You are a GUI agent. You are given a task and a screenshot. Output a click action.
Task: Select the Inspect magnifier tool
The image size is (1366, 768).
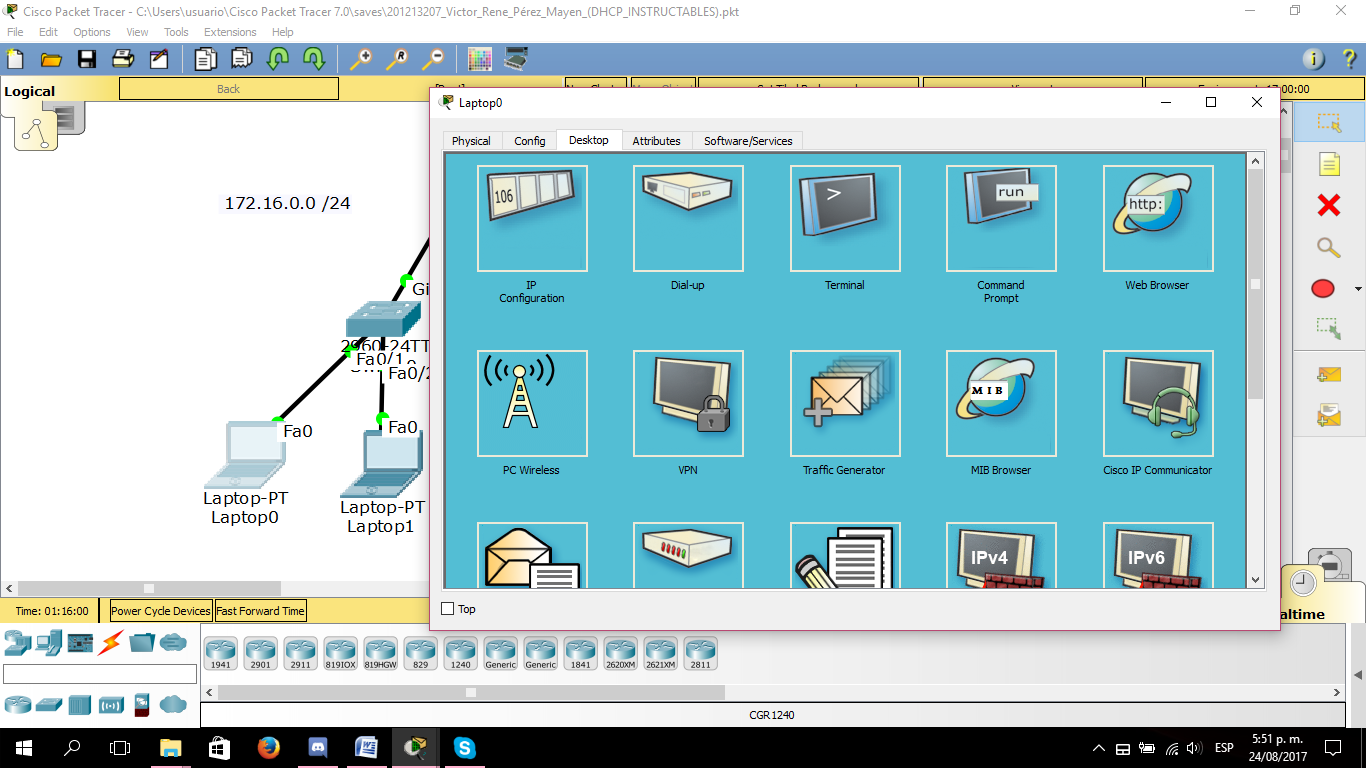coord(1329,248)
